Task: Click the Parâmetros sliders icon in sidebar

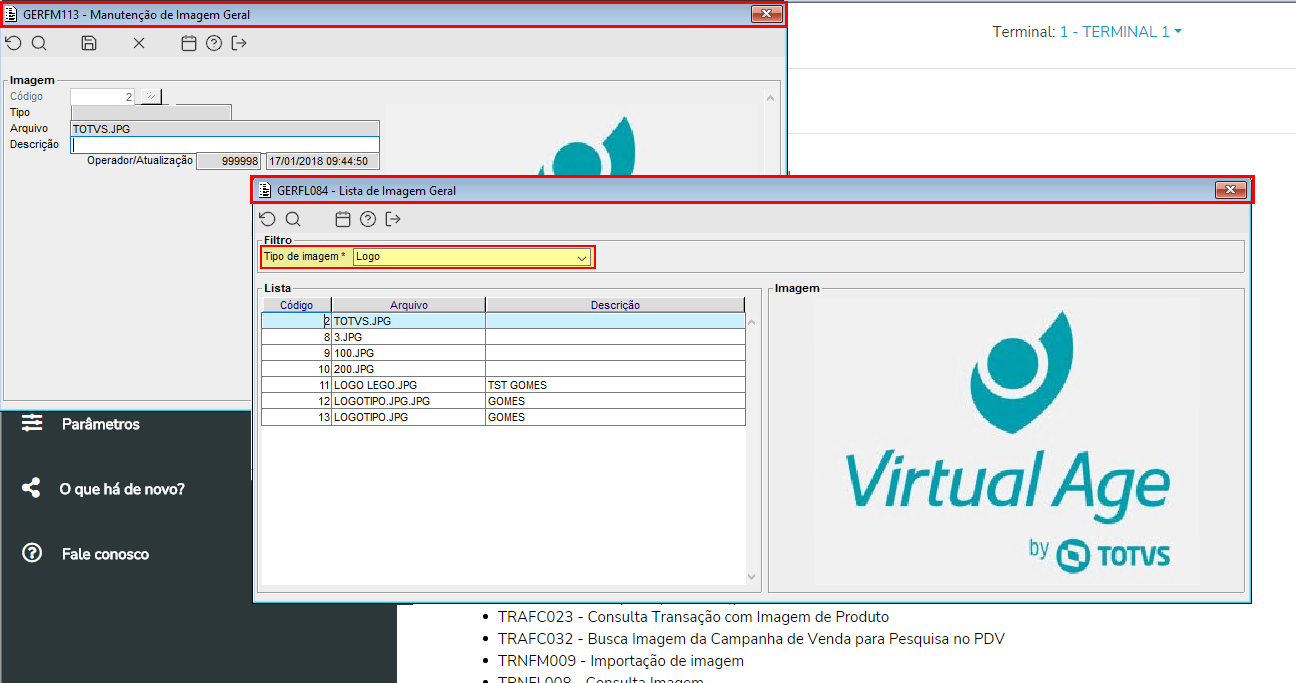Action: 33,423
